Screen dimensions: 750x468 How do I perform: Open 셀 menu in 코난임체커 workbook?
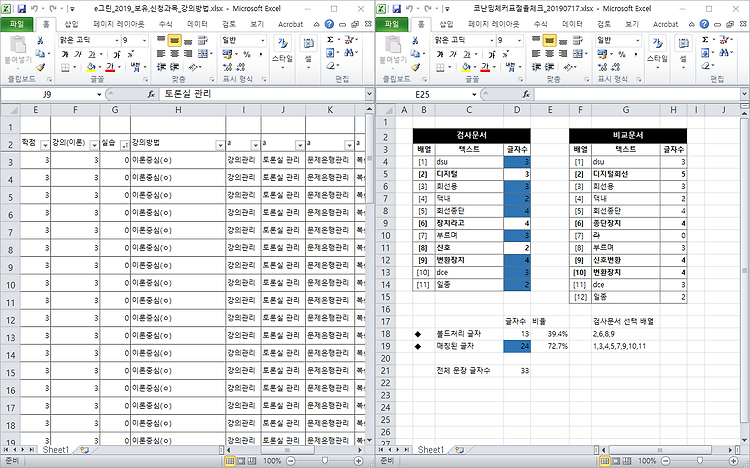[x=683, y=54]
